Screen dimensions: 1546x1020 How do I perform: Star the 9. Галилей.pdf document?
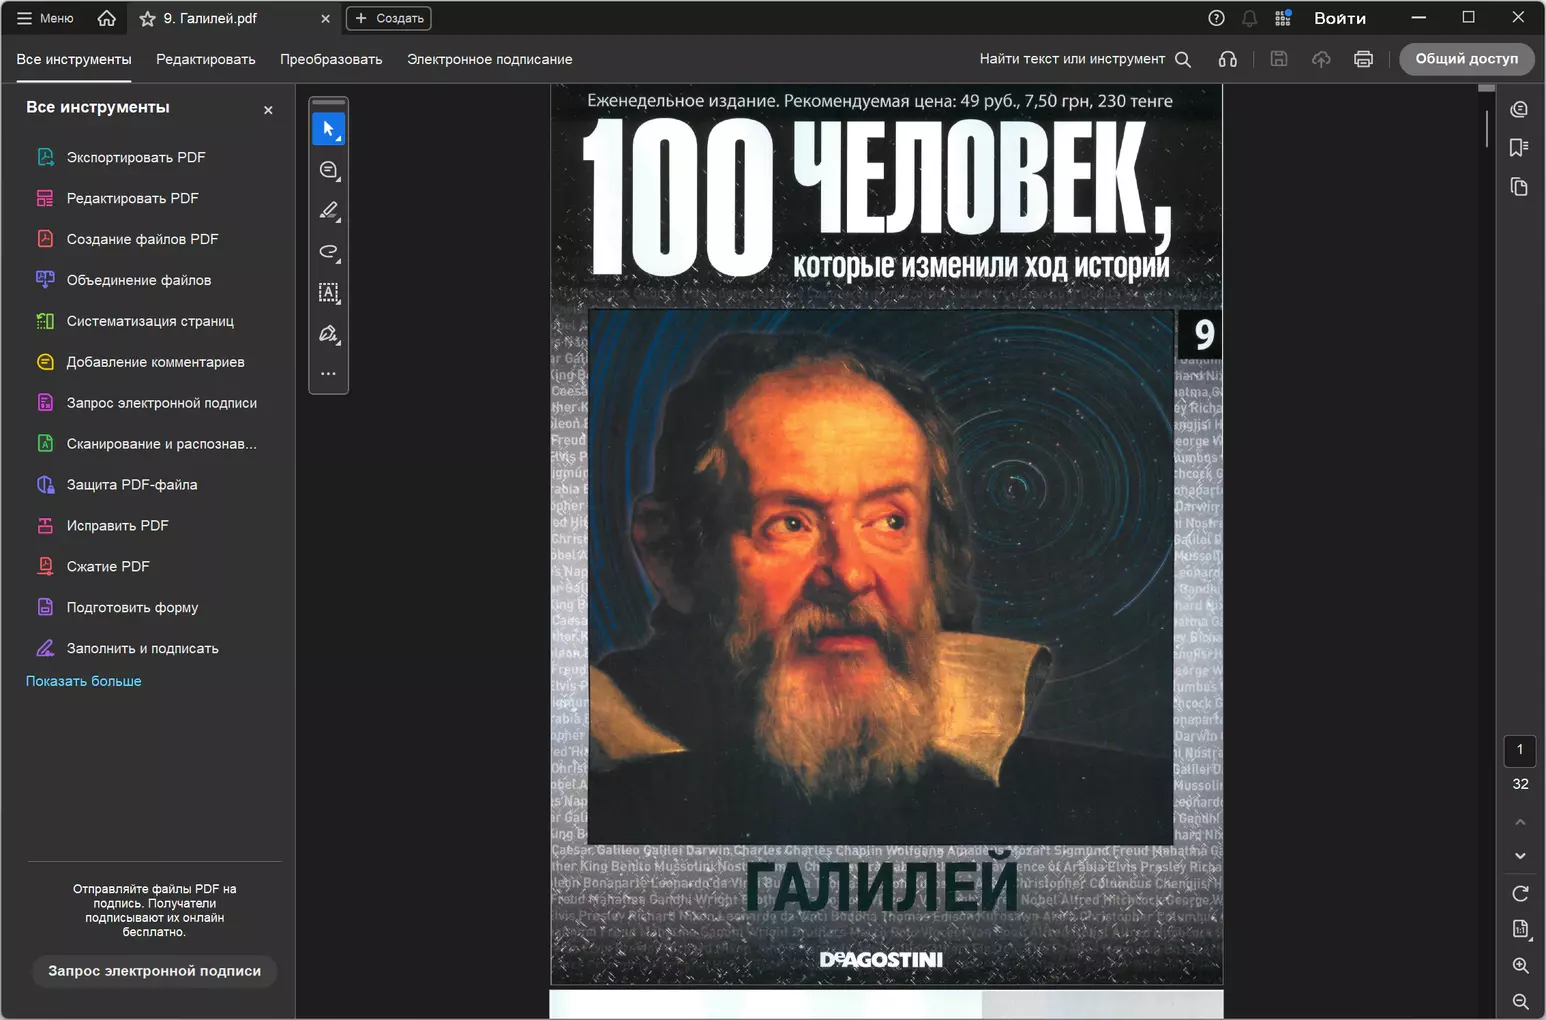point(147,19)
